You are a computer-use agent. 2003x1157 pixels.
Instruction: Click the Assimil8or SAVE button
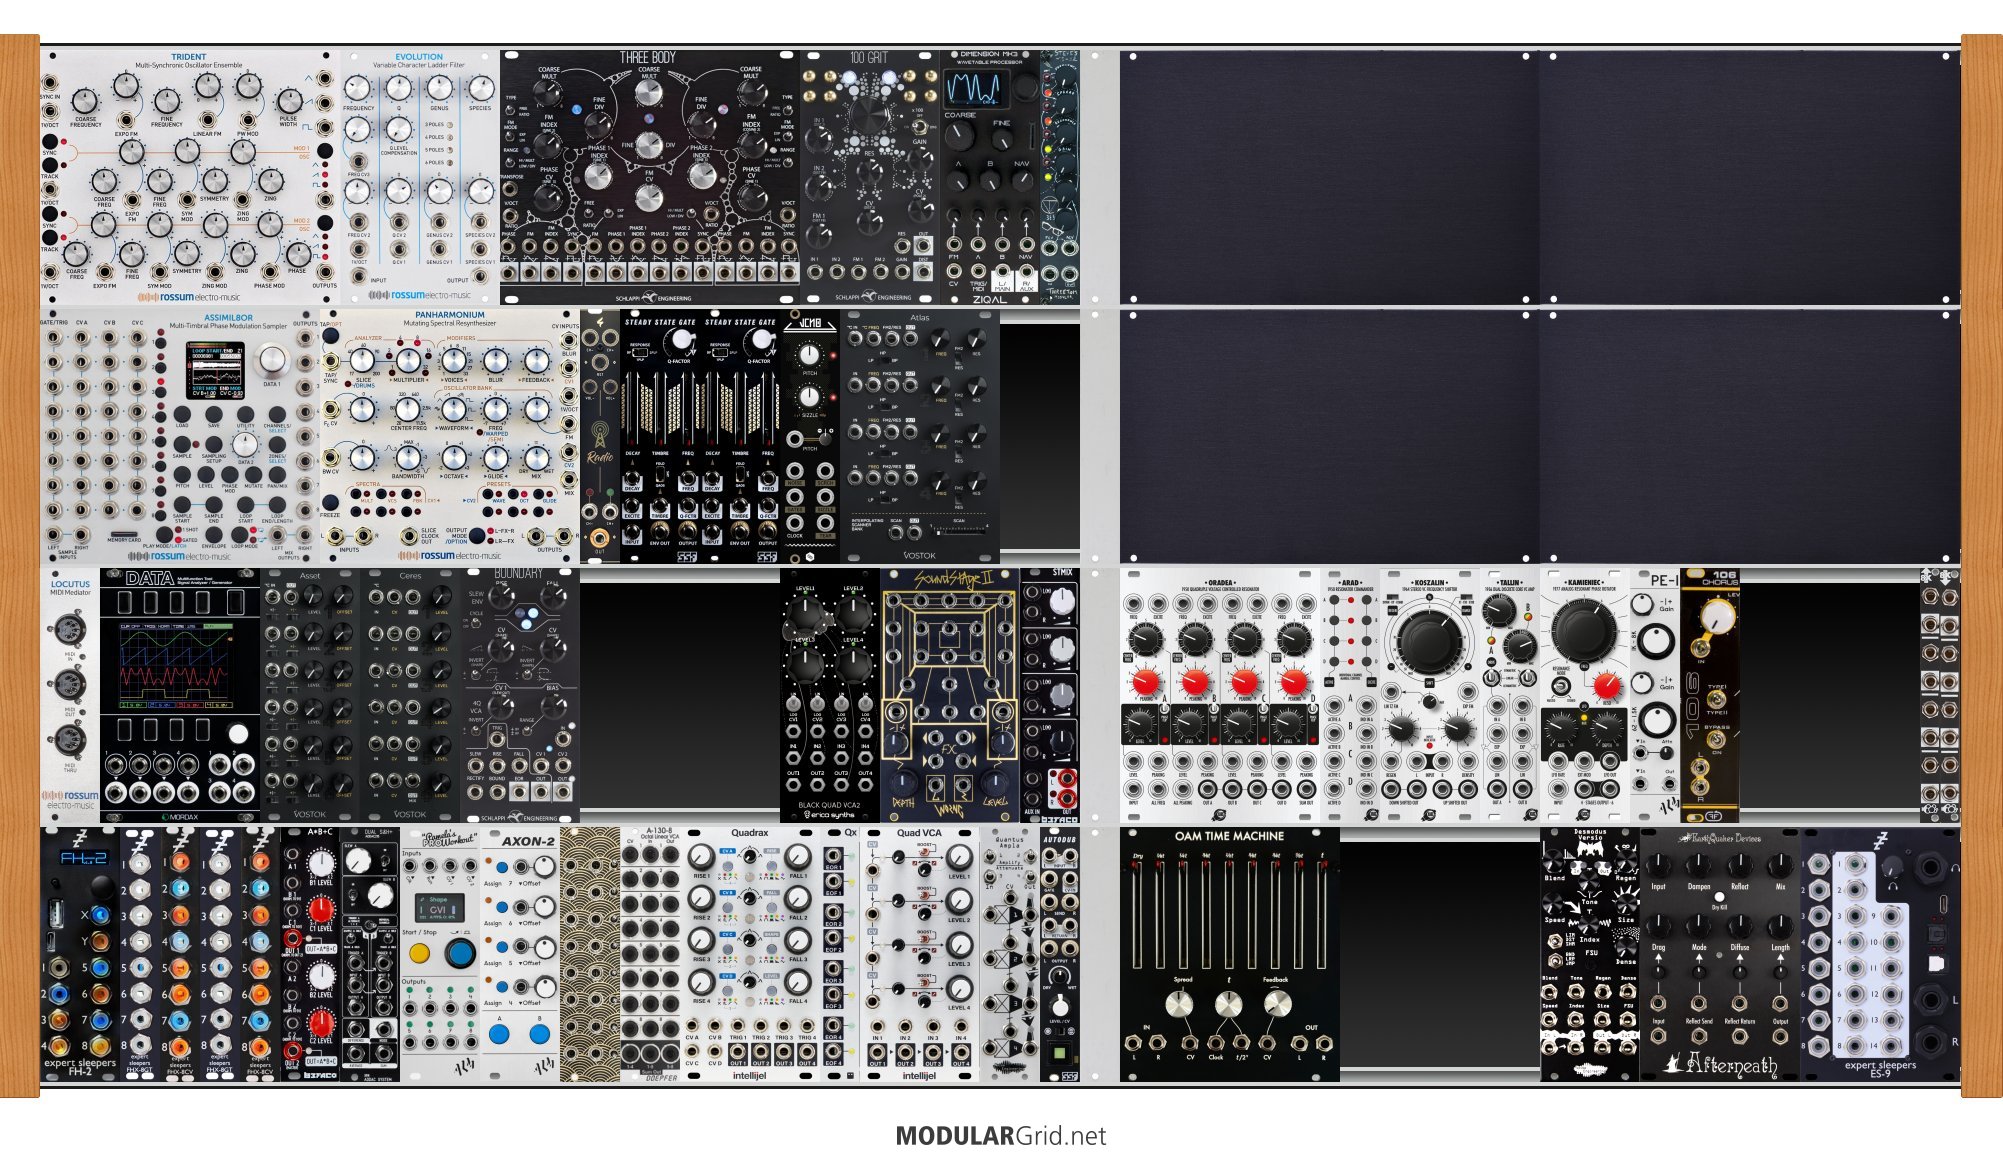click(214, 412)
